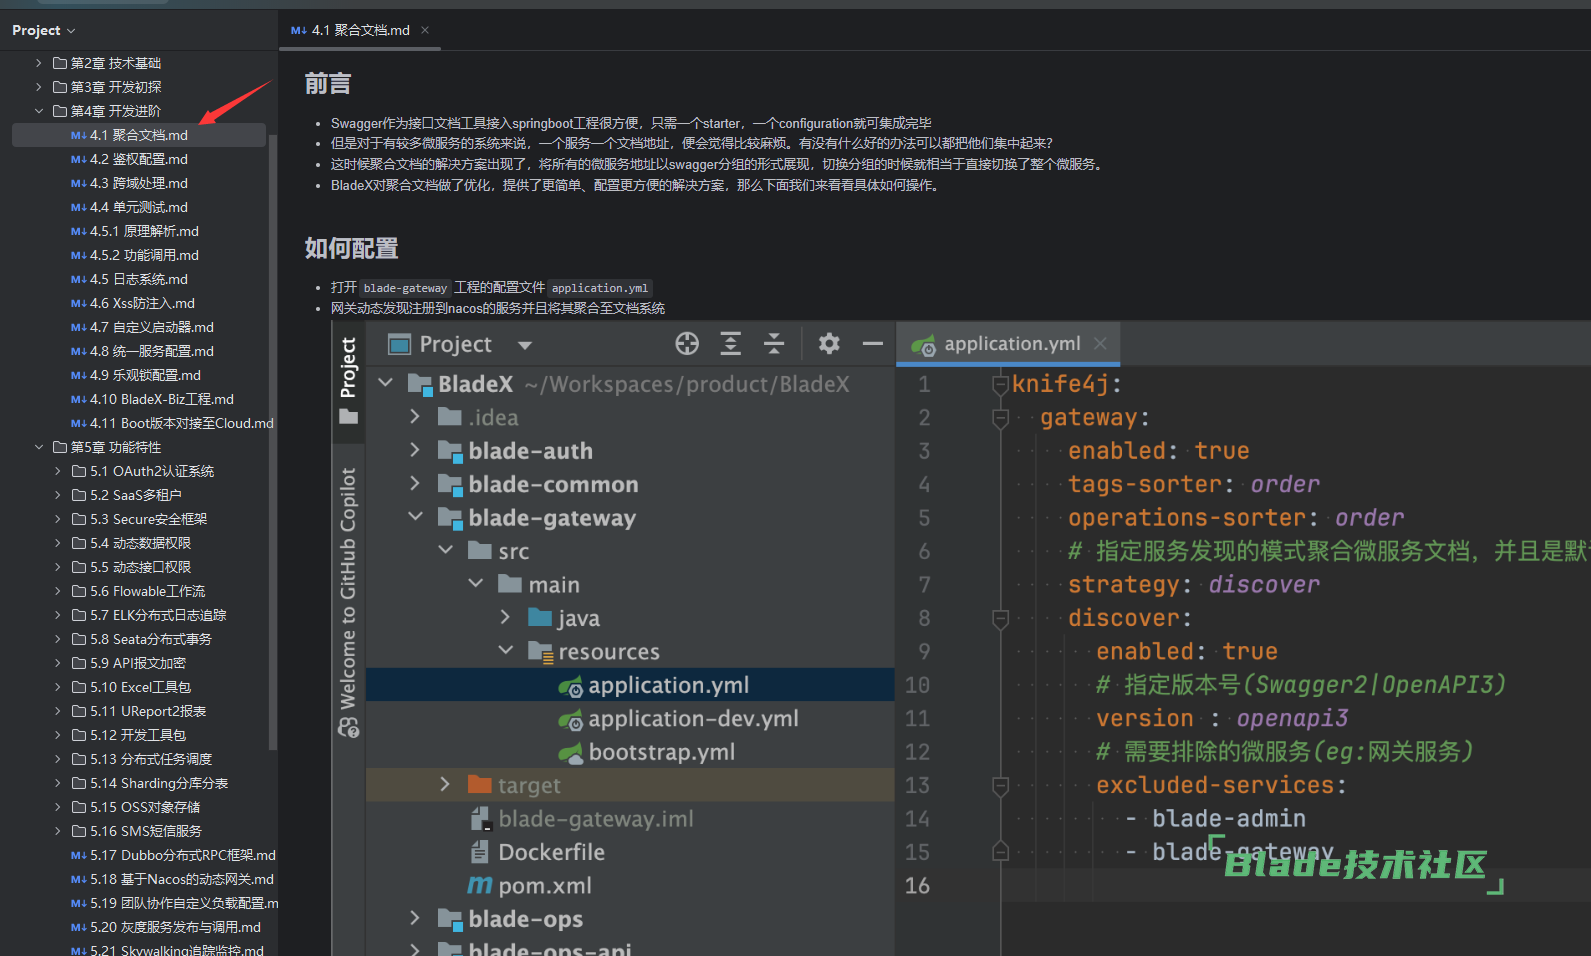Viewport: 1591px width, 956px height.
Task: Click the markdown icon of 5.17 Dubbo file
Action: 78,855
